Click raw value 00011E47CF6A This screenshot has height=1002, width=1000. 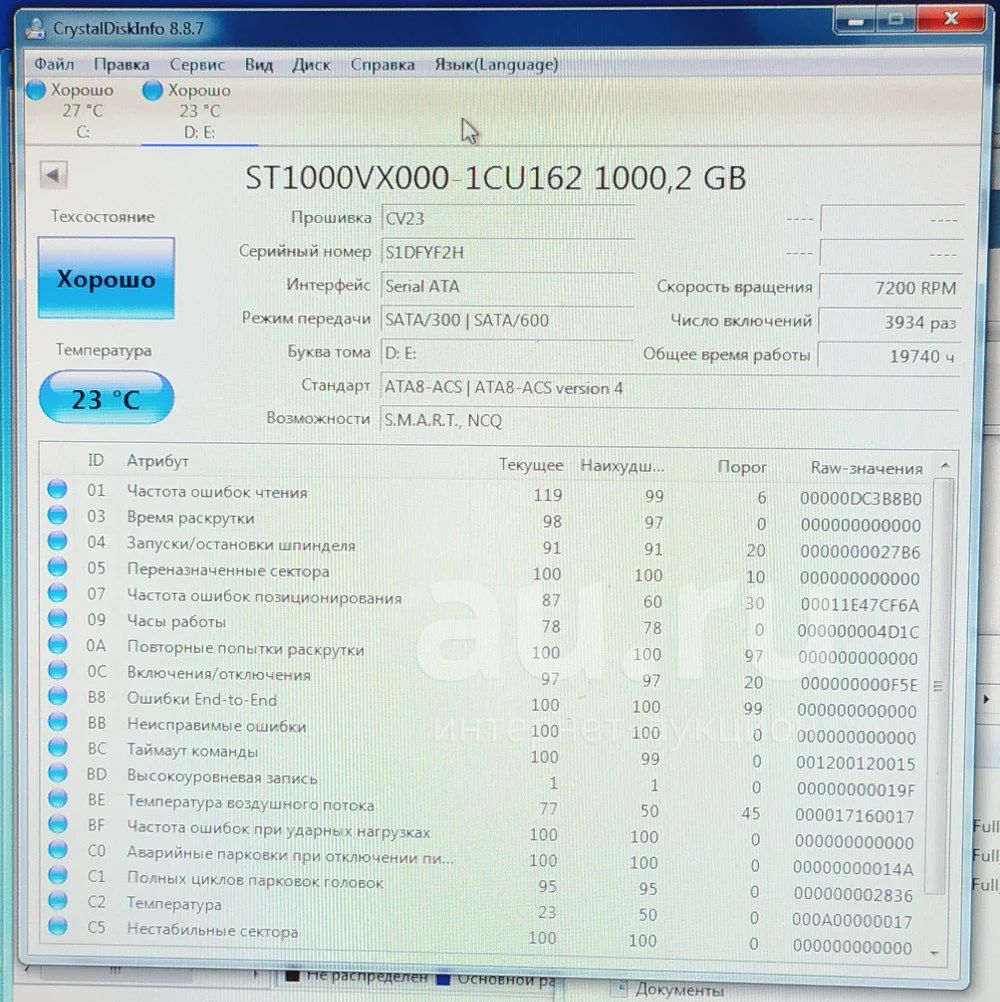click(859, 605)
